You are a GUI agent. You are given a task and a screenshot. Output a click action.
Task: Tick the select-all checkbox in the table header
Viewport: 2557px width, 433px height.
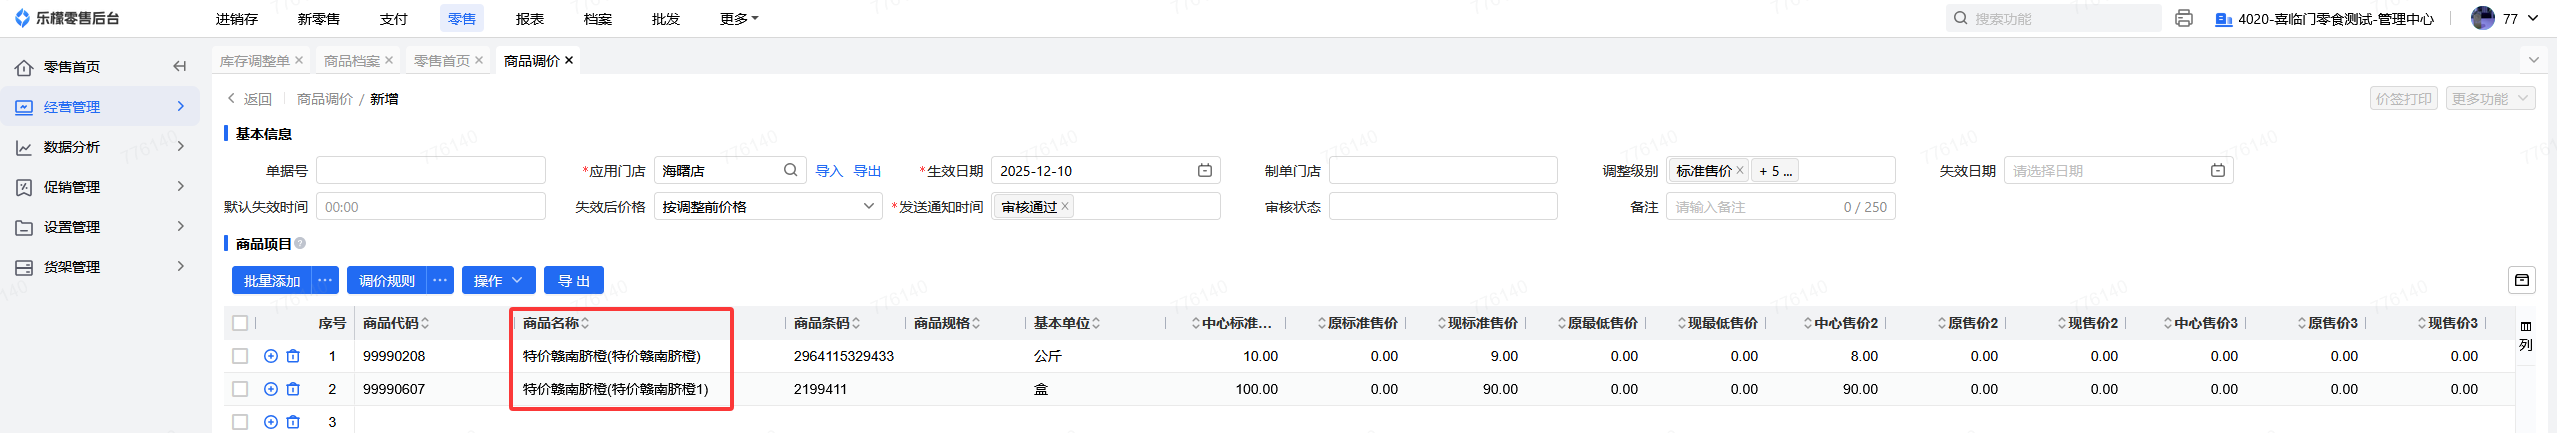coord(240,323)
